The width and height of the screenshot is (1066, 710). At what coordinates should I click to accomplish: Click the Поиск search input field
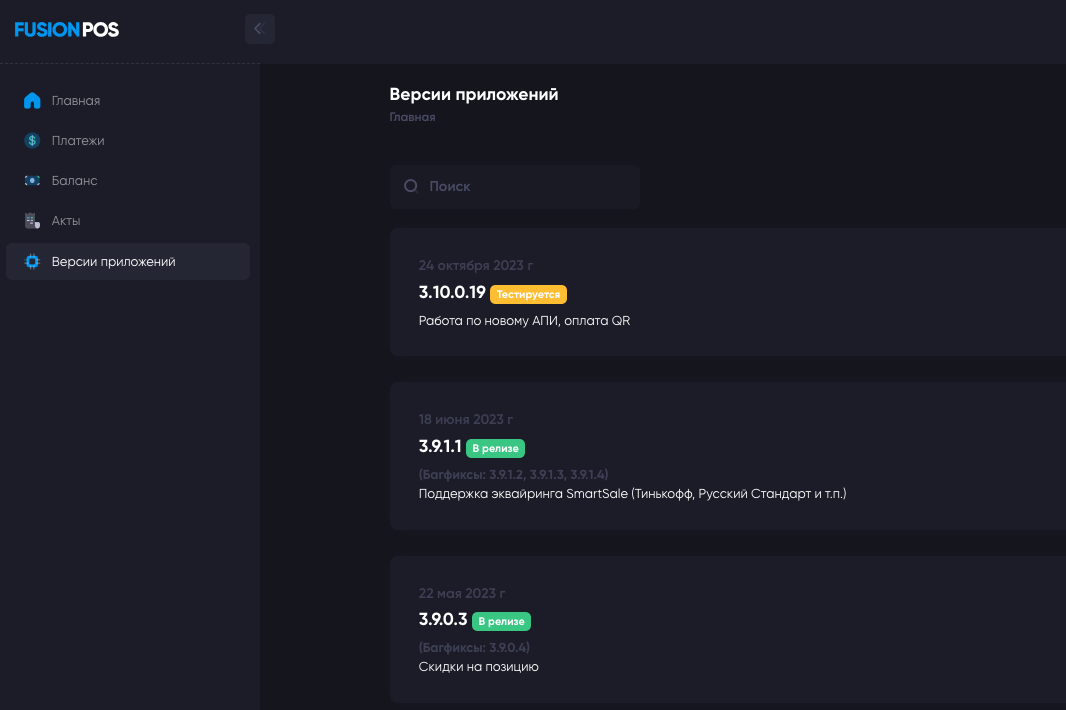tap(514, 186)
